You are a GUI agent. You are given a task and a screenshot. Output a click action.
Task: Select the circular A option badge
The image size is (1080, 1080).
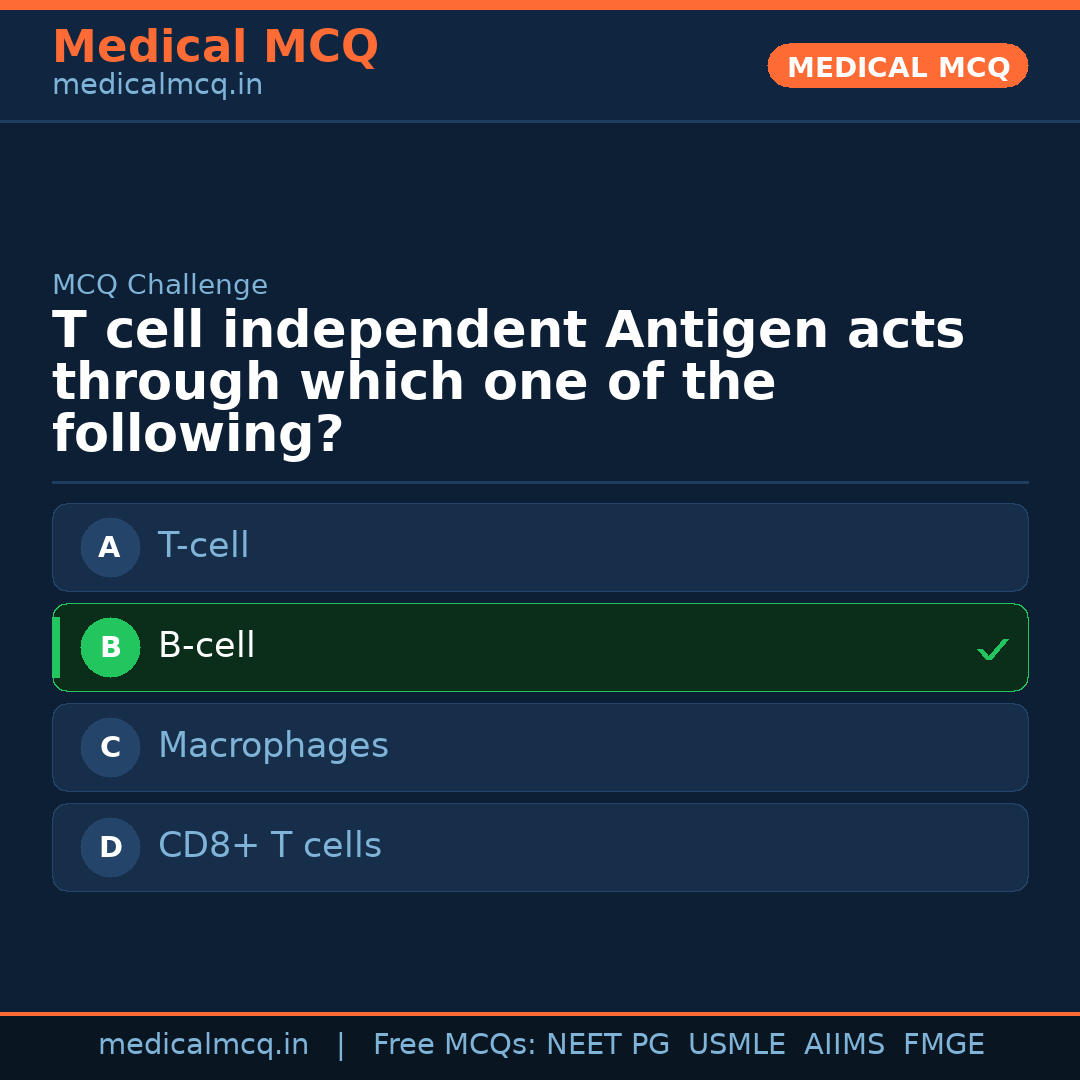(110, 547)
